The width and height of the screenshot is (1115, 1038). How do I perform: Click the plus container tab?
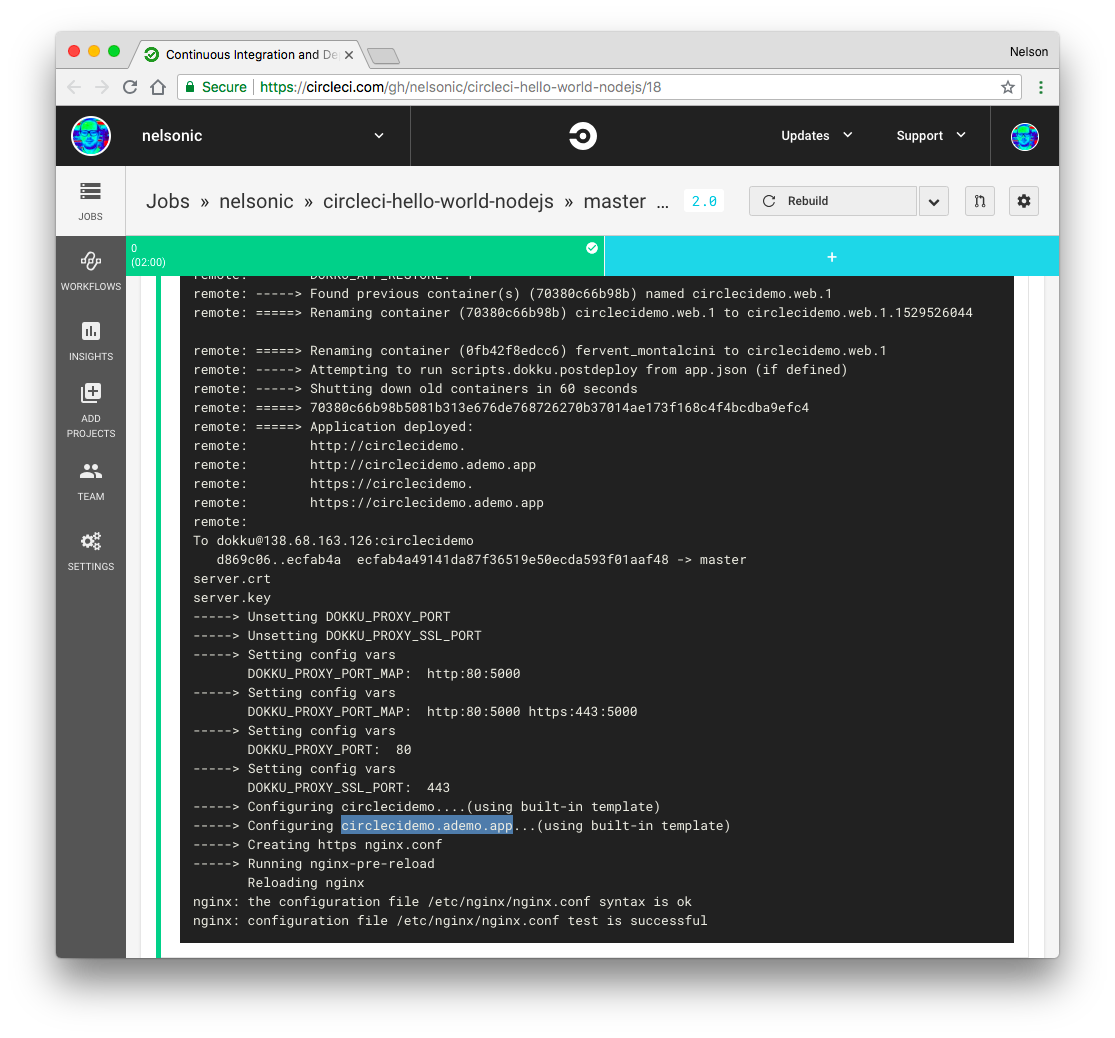coord(831,257)
